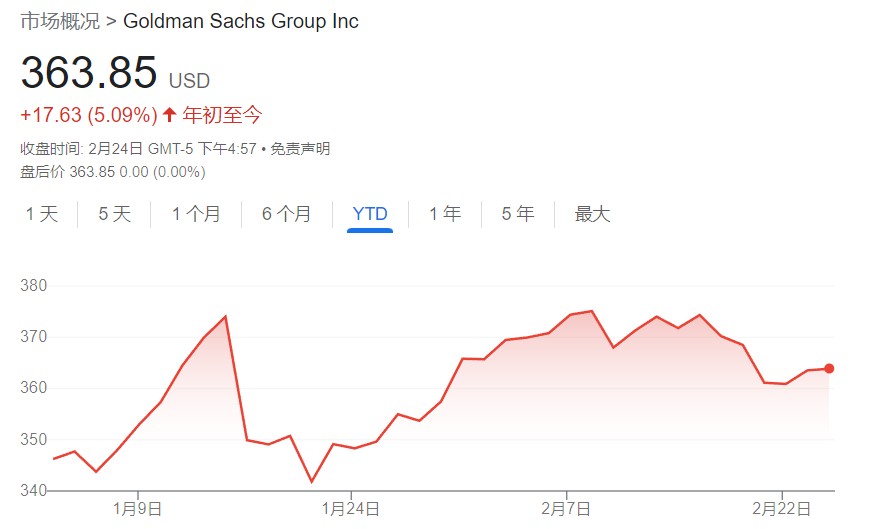Viewport: 873px width, 529px height.
Task: Click the 1月24日 date axis label
Action: coord(352,508)
